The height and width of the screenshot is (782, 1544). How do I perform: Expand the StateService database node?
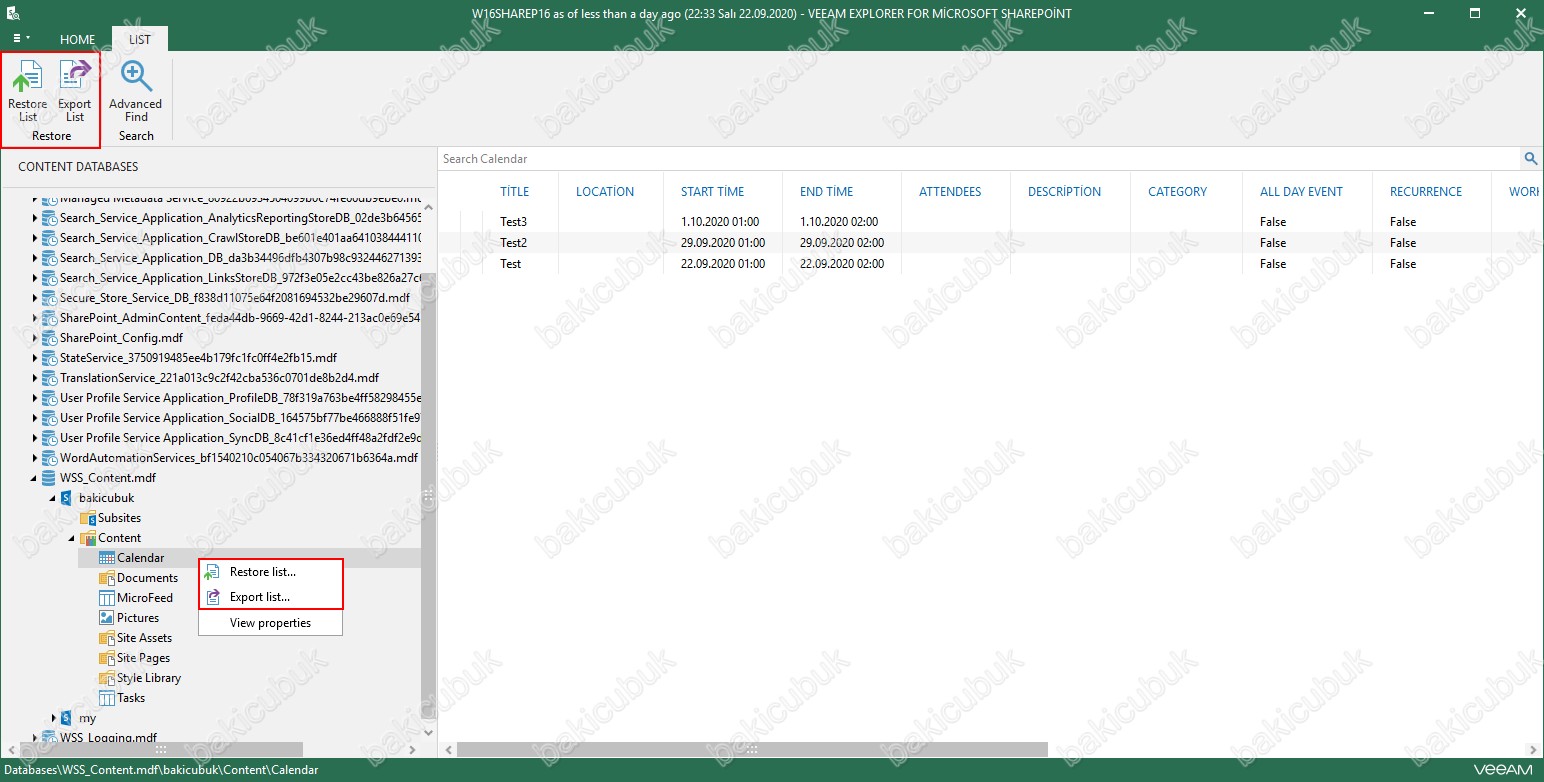click(x=35, y=358)
